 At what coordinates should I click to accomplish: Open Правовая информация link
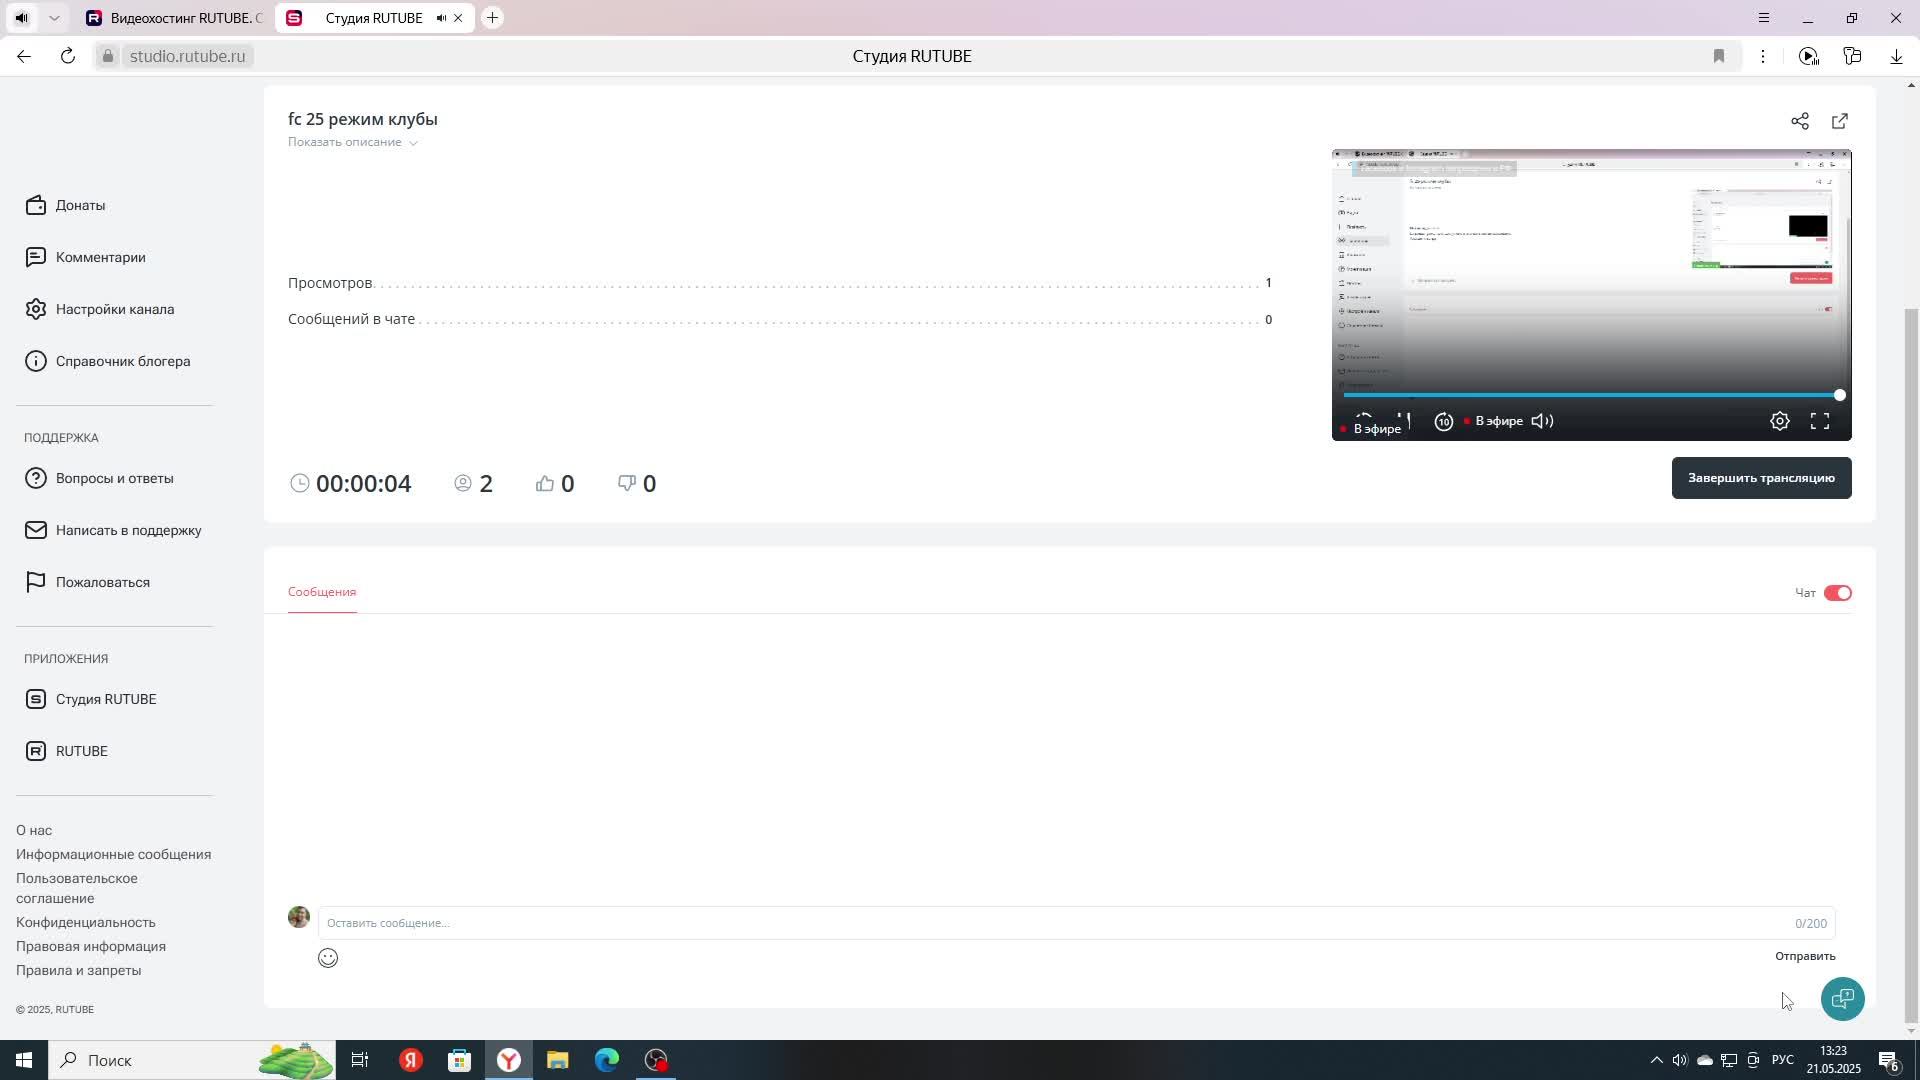[x=91, y=947]
